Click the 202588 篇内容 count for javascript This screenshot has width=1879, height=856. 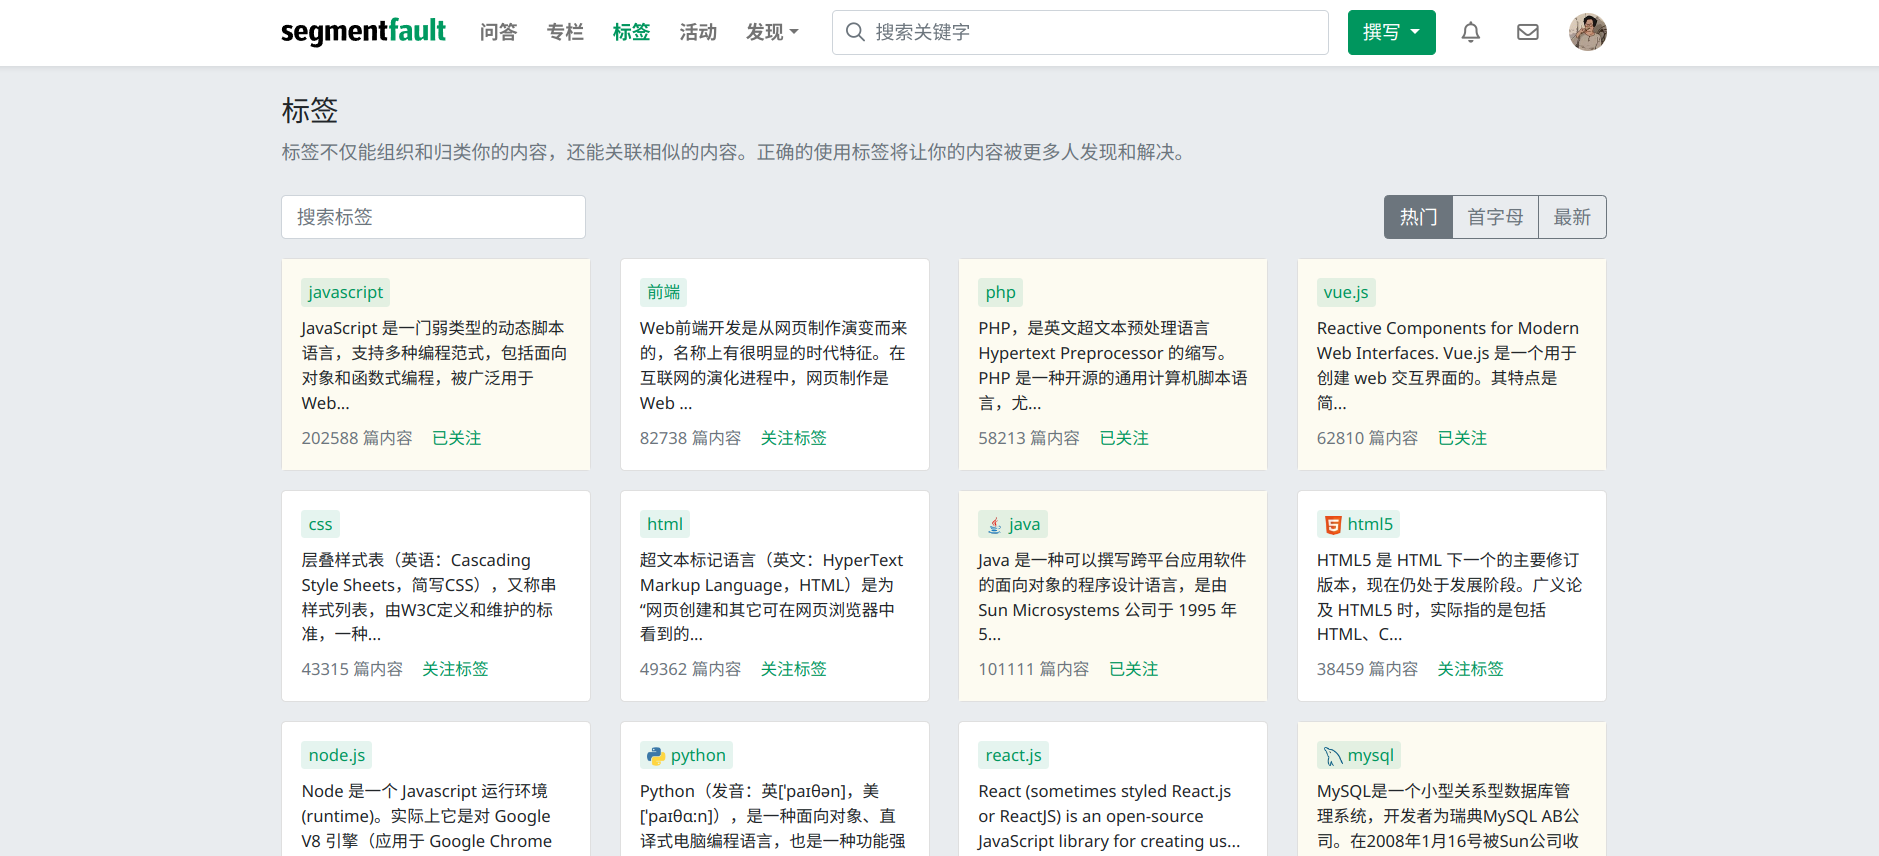[357, 438]
